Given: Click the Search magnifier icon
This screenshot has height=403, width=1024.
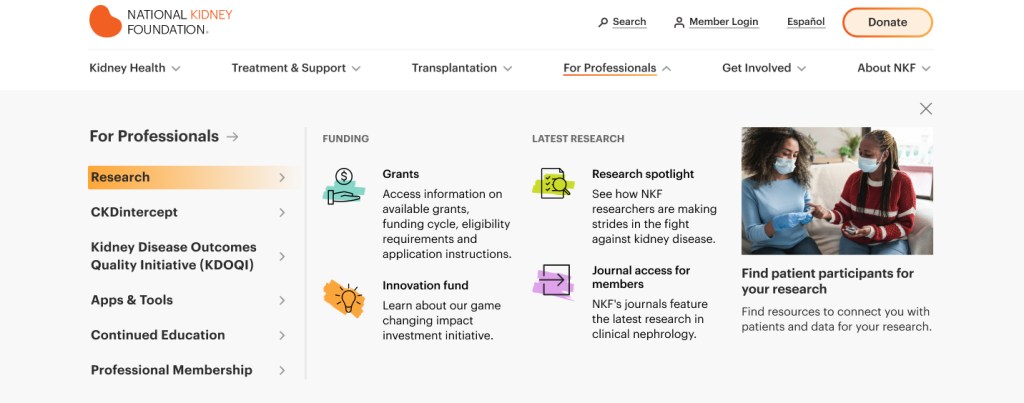Looking at the screenshot, I should click(x=603, y=22).
